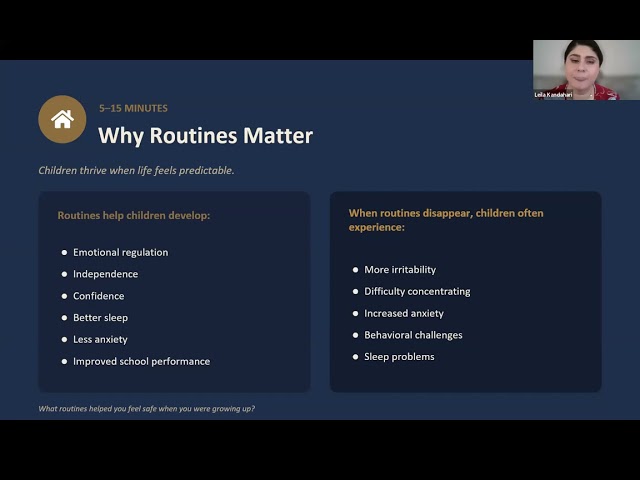Click 'Children thrive when life feels predictable.'

click(x=136, y=170)
